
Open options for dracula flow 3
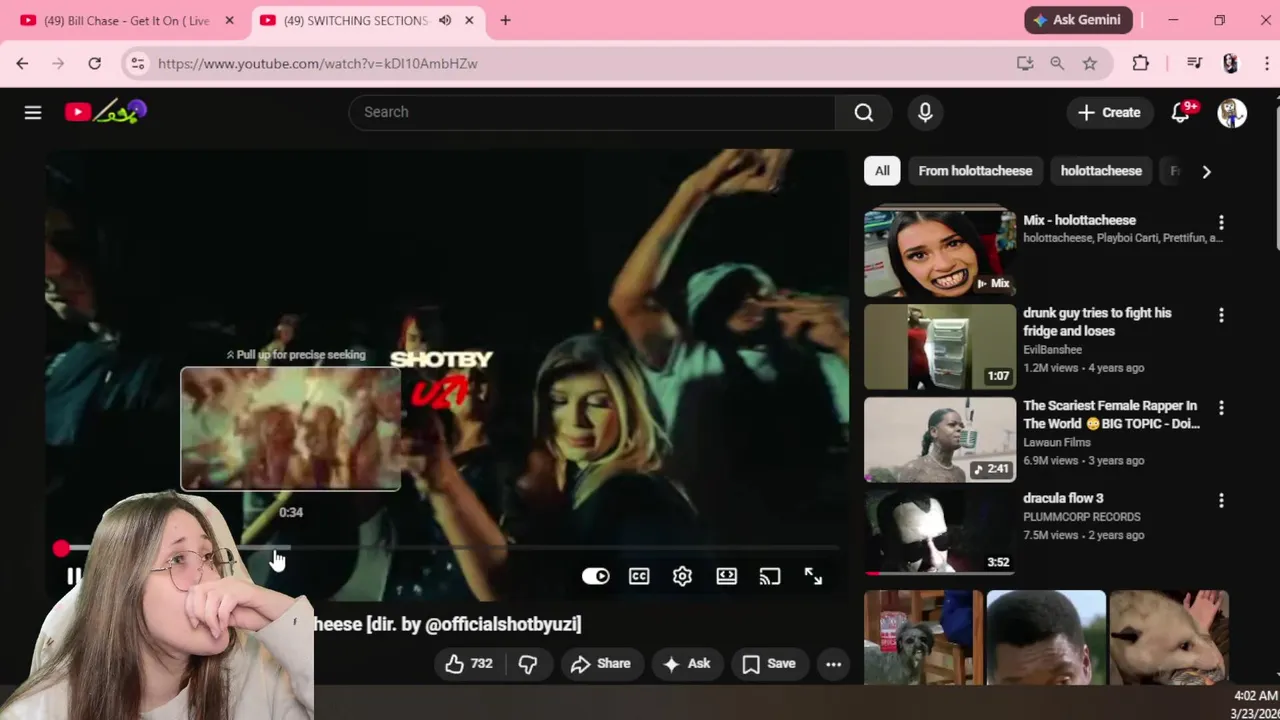pos(1221,500)
